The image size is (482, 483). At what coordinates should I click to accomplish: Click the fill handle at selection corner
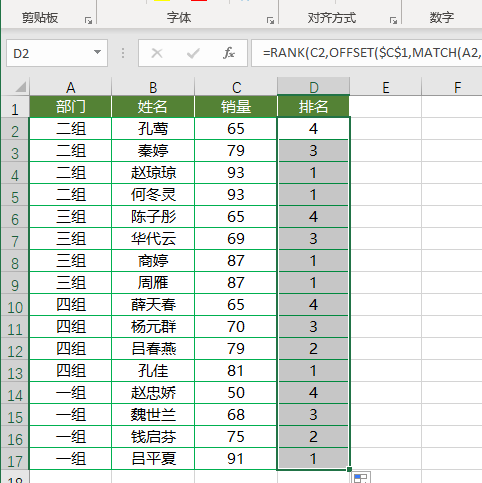[349, 469]
